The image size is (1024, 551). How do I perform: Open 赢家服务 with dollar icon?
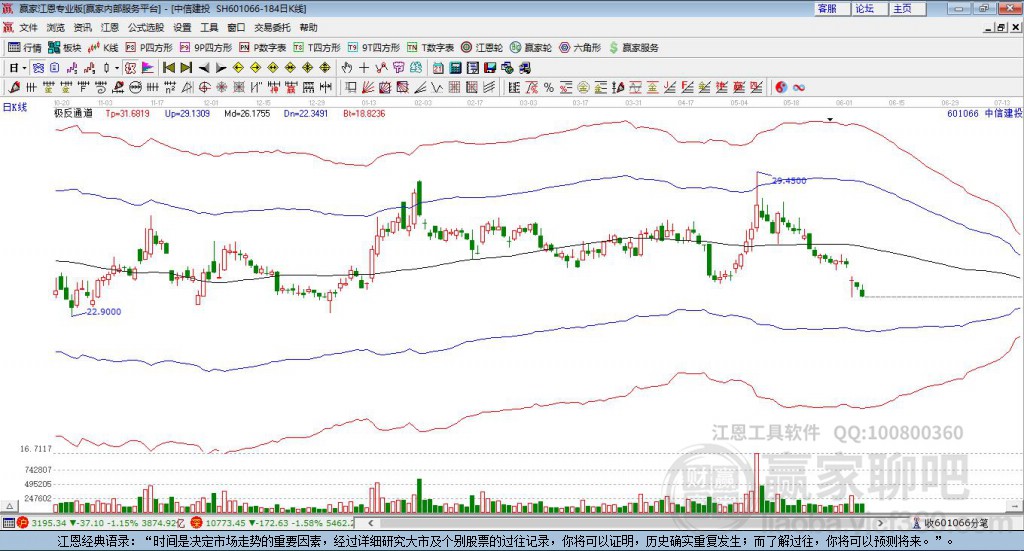pyautogui.click(x=633, y=48)
